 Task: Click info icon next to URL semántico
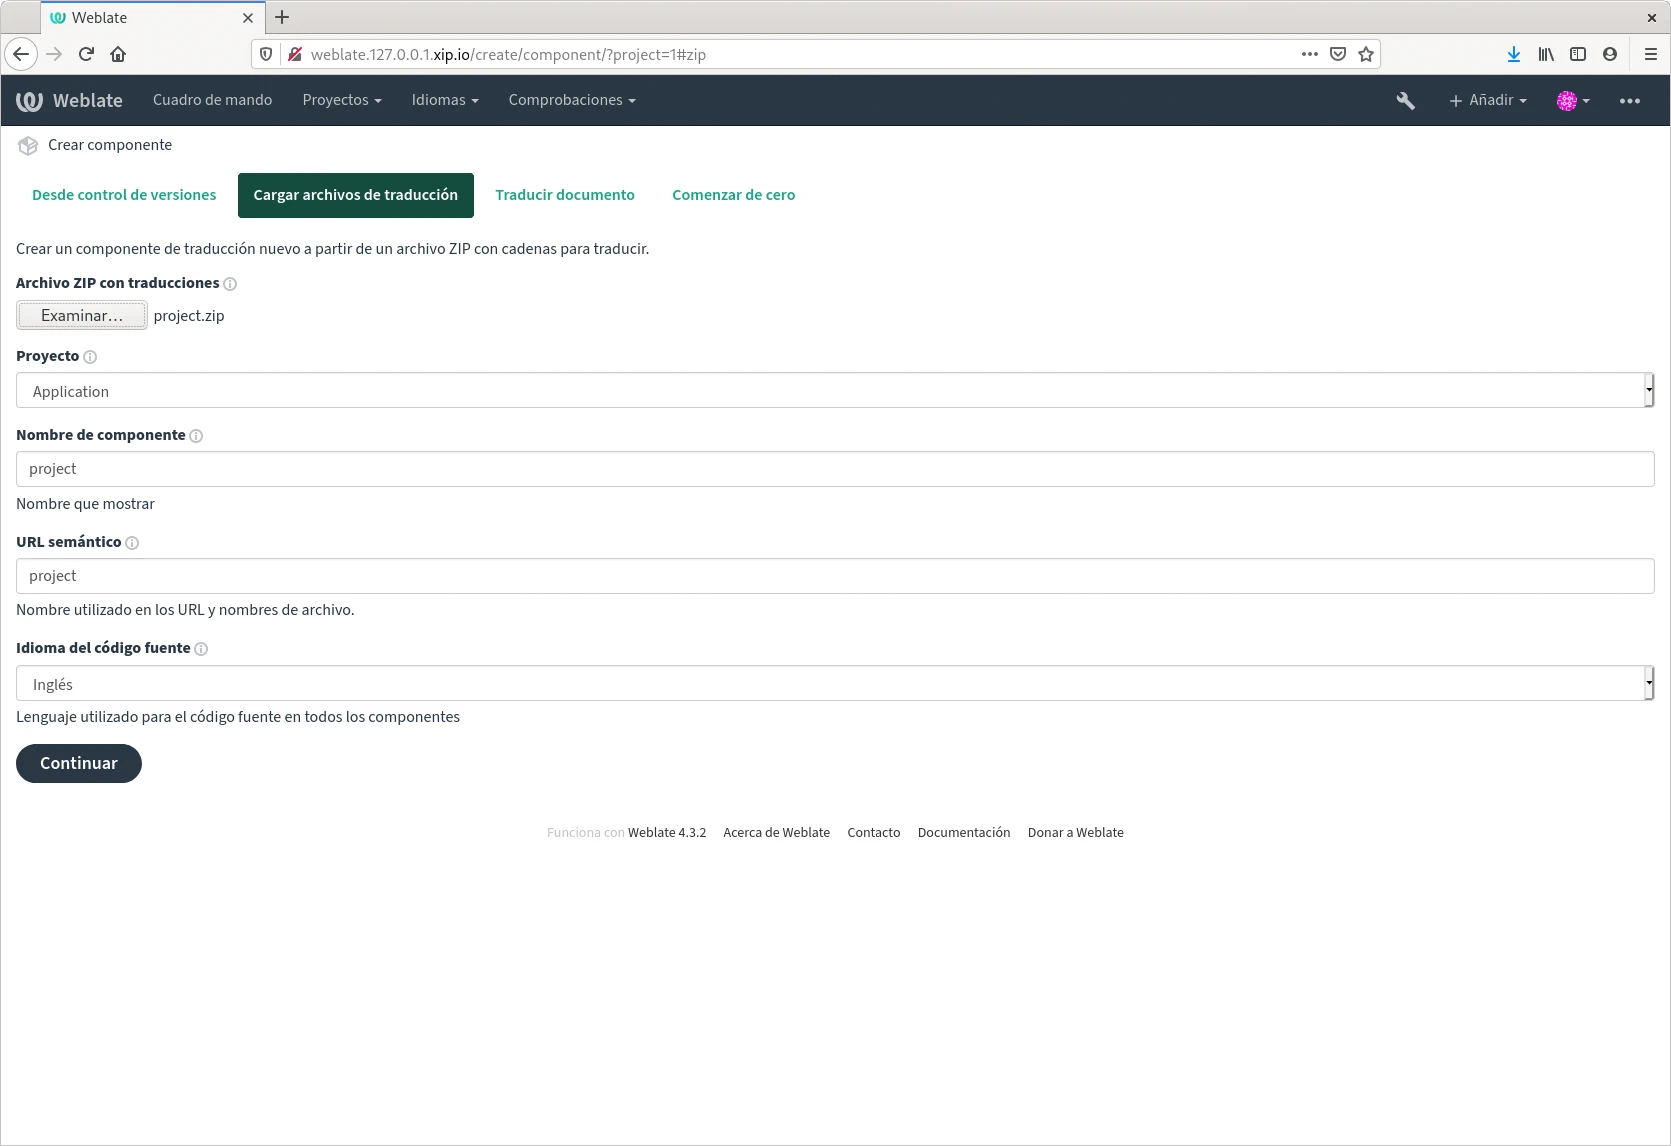(x=132, y=543)
